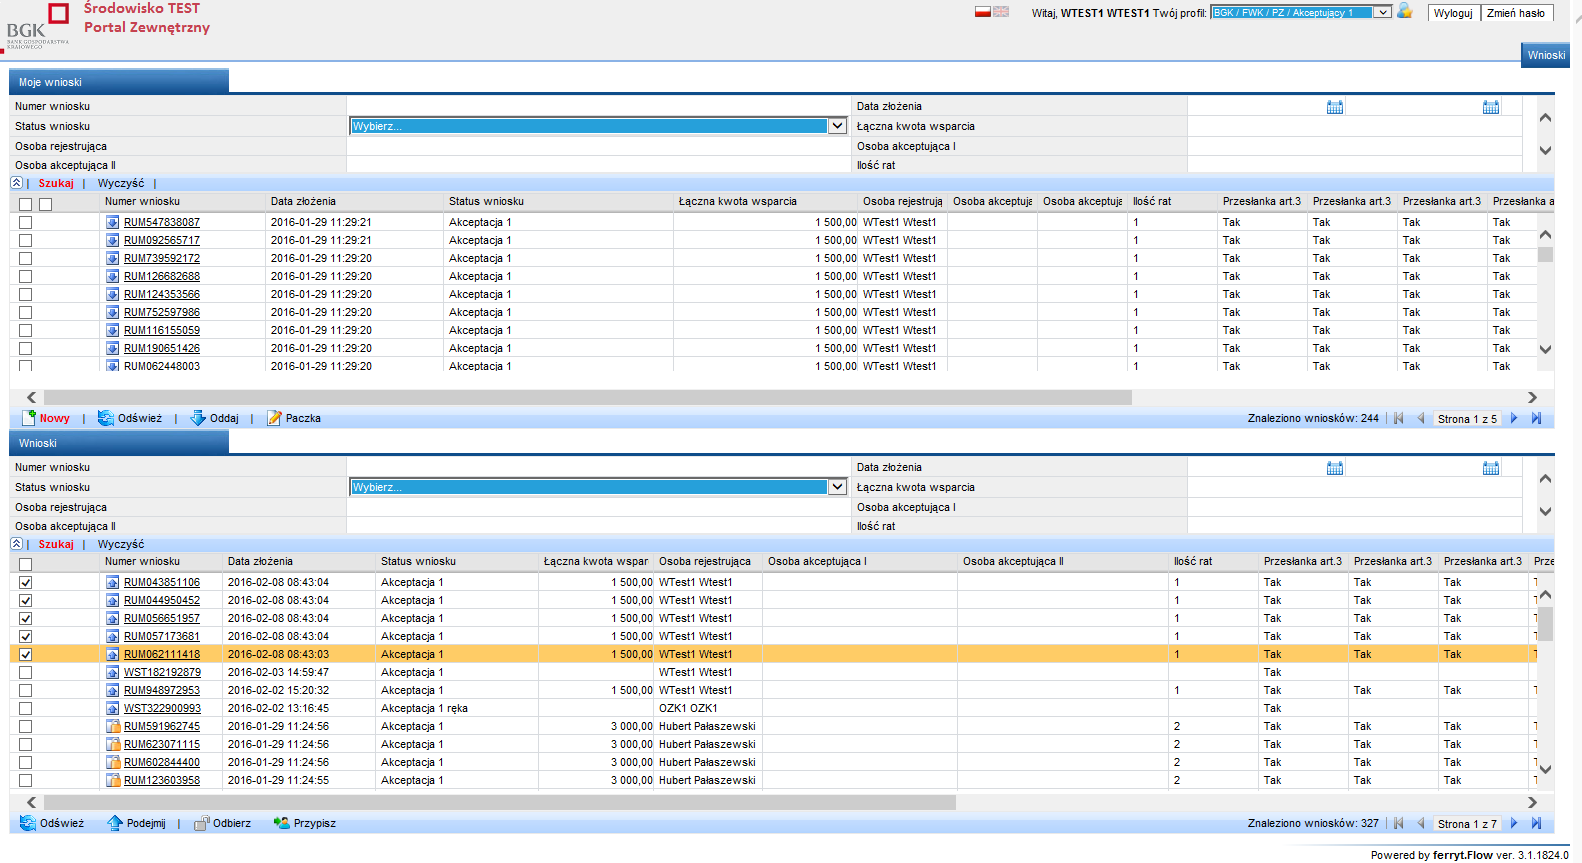Image resolution: width=1582 pixels, height=863 pixels.
Task: Click horizontal scrollbar of Moje wnioski table
Action: (588, 397)
